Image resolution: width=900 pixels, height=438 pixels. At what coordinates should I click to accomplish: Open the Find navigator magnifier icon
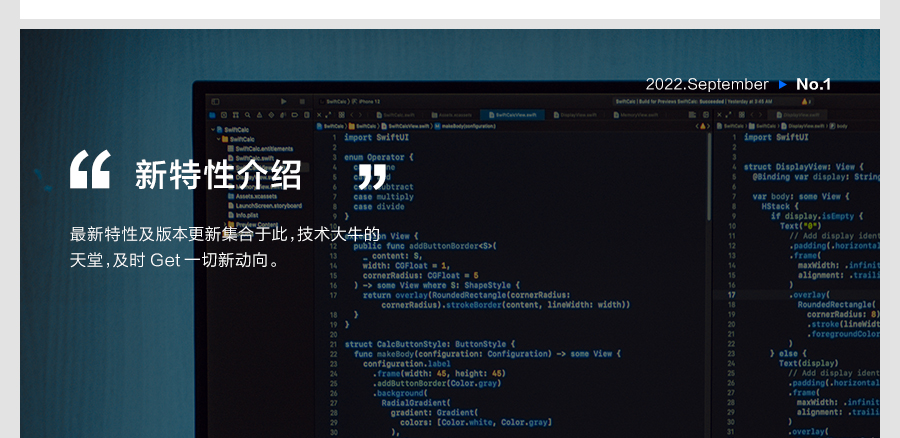coord(246,114)
